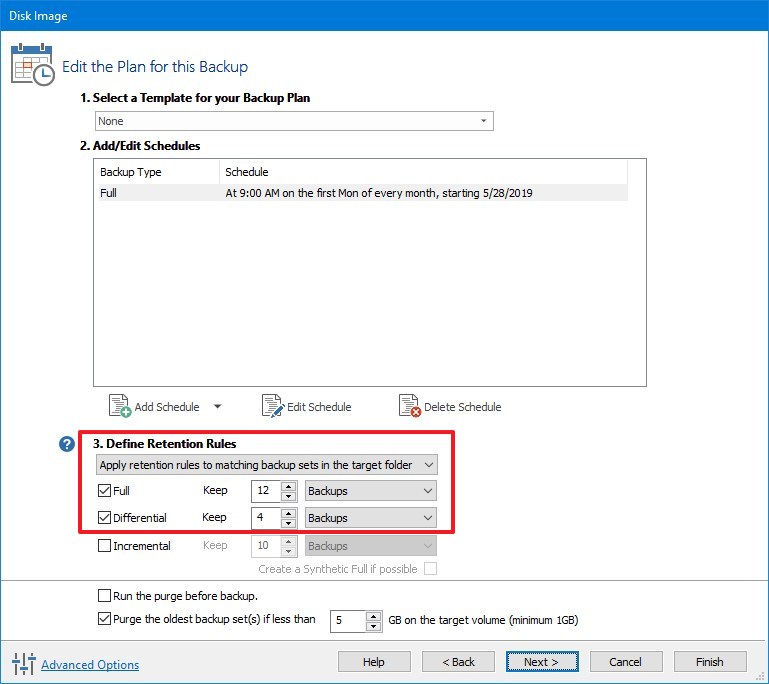Click the Add Schedule document icon

[x=120, y=406]
